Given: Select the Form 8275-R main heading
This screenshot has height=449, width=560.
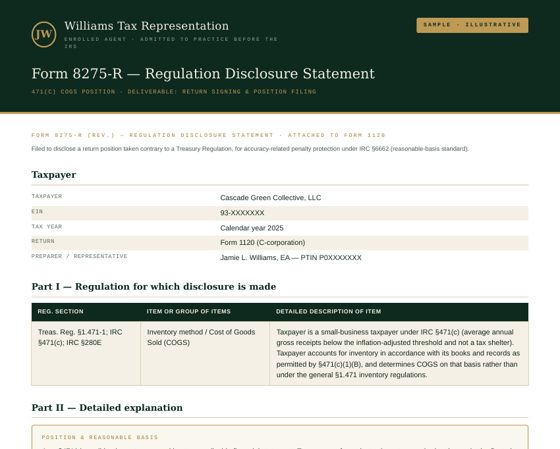Looking at the screenshot, I should pyautogui.click(x=203, y=74).
